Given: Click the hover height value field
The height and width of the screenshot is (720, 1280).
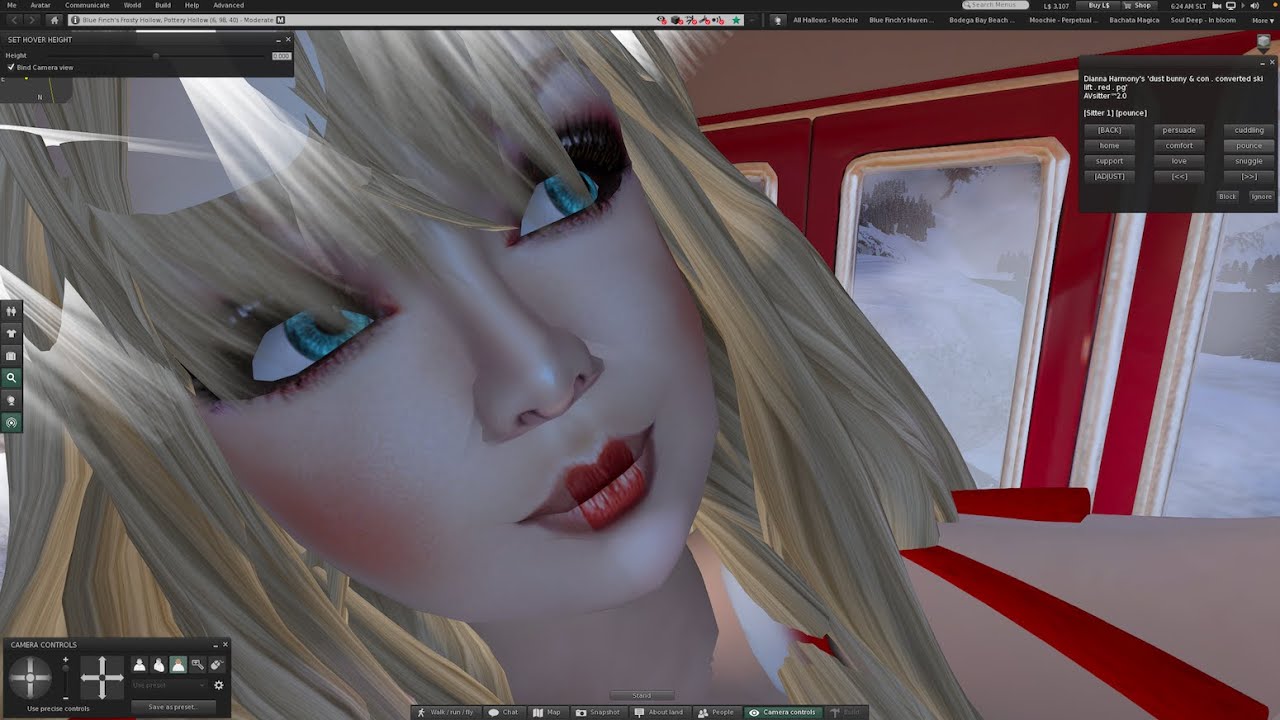Looking at the screenshot, I should tap(281, 55).
